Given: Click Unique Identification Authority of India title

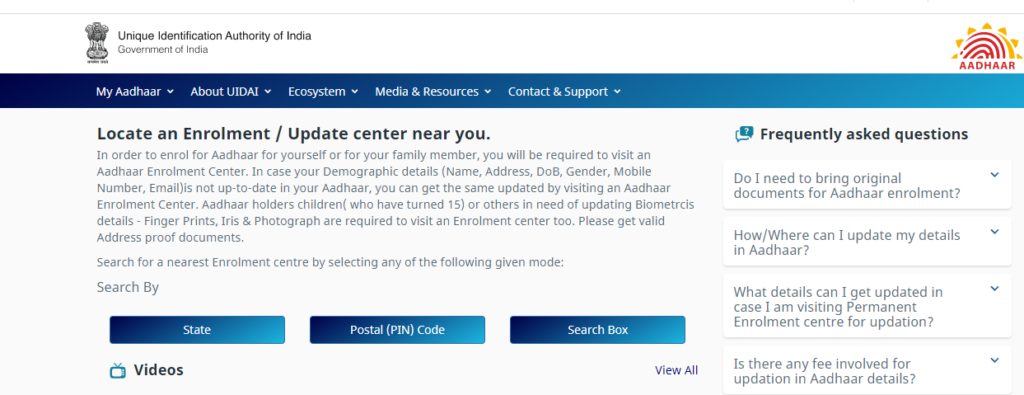Looking at the screenshot, I should point(214,36).
